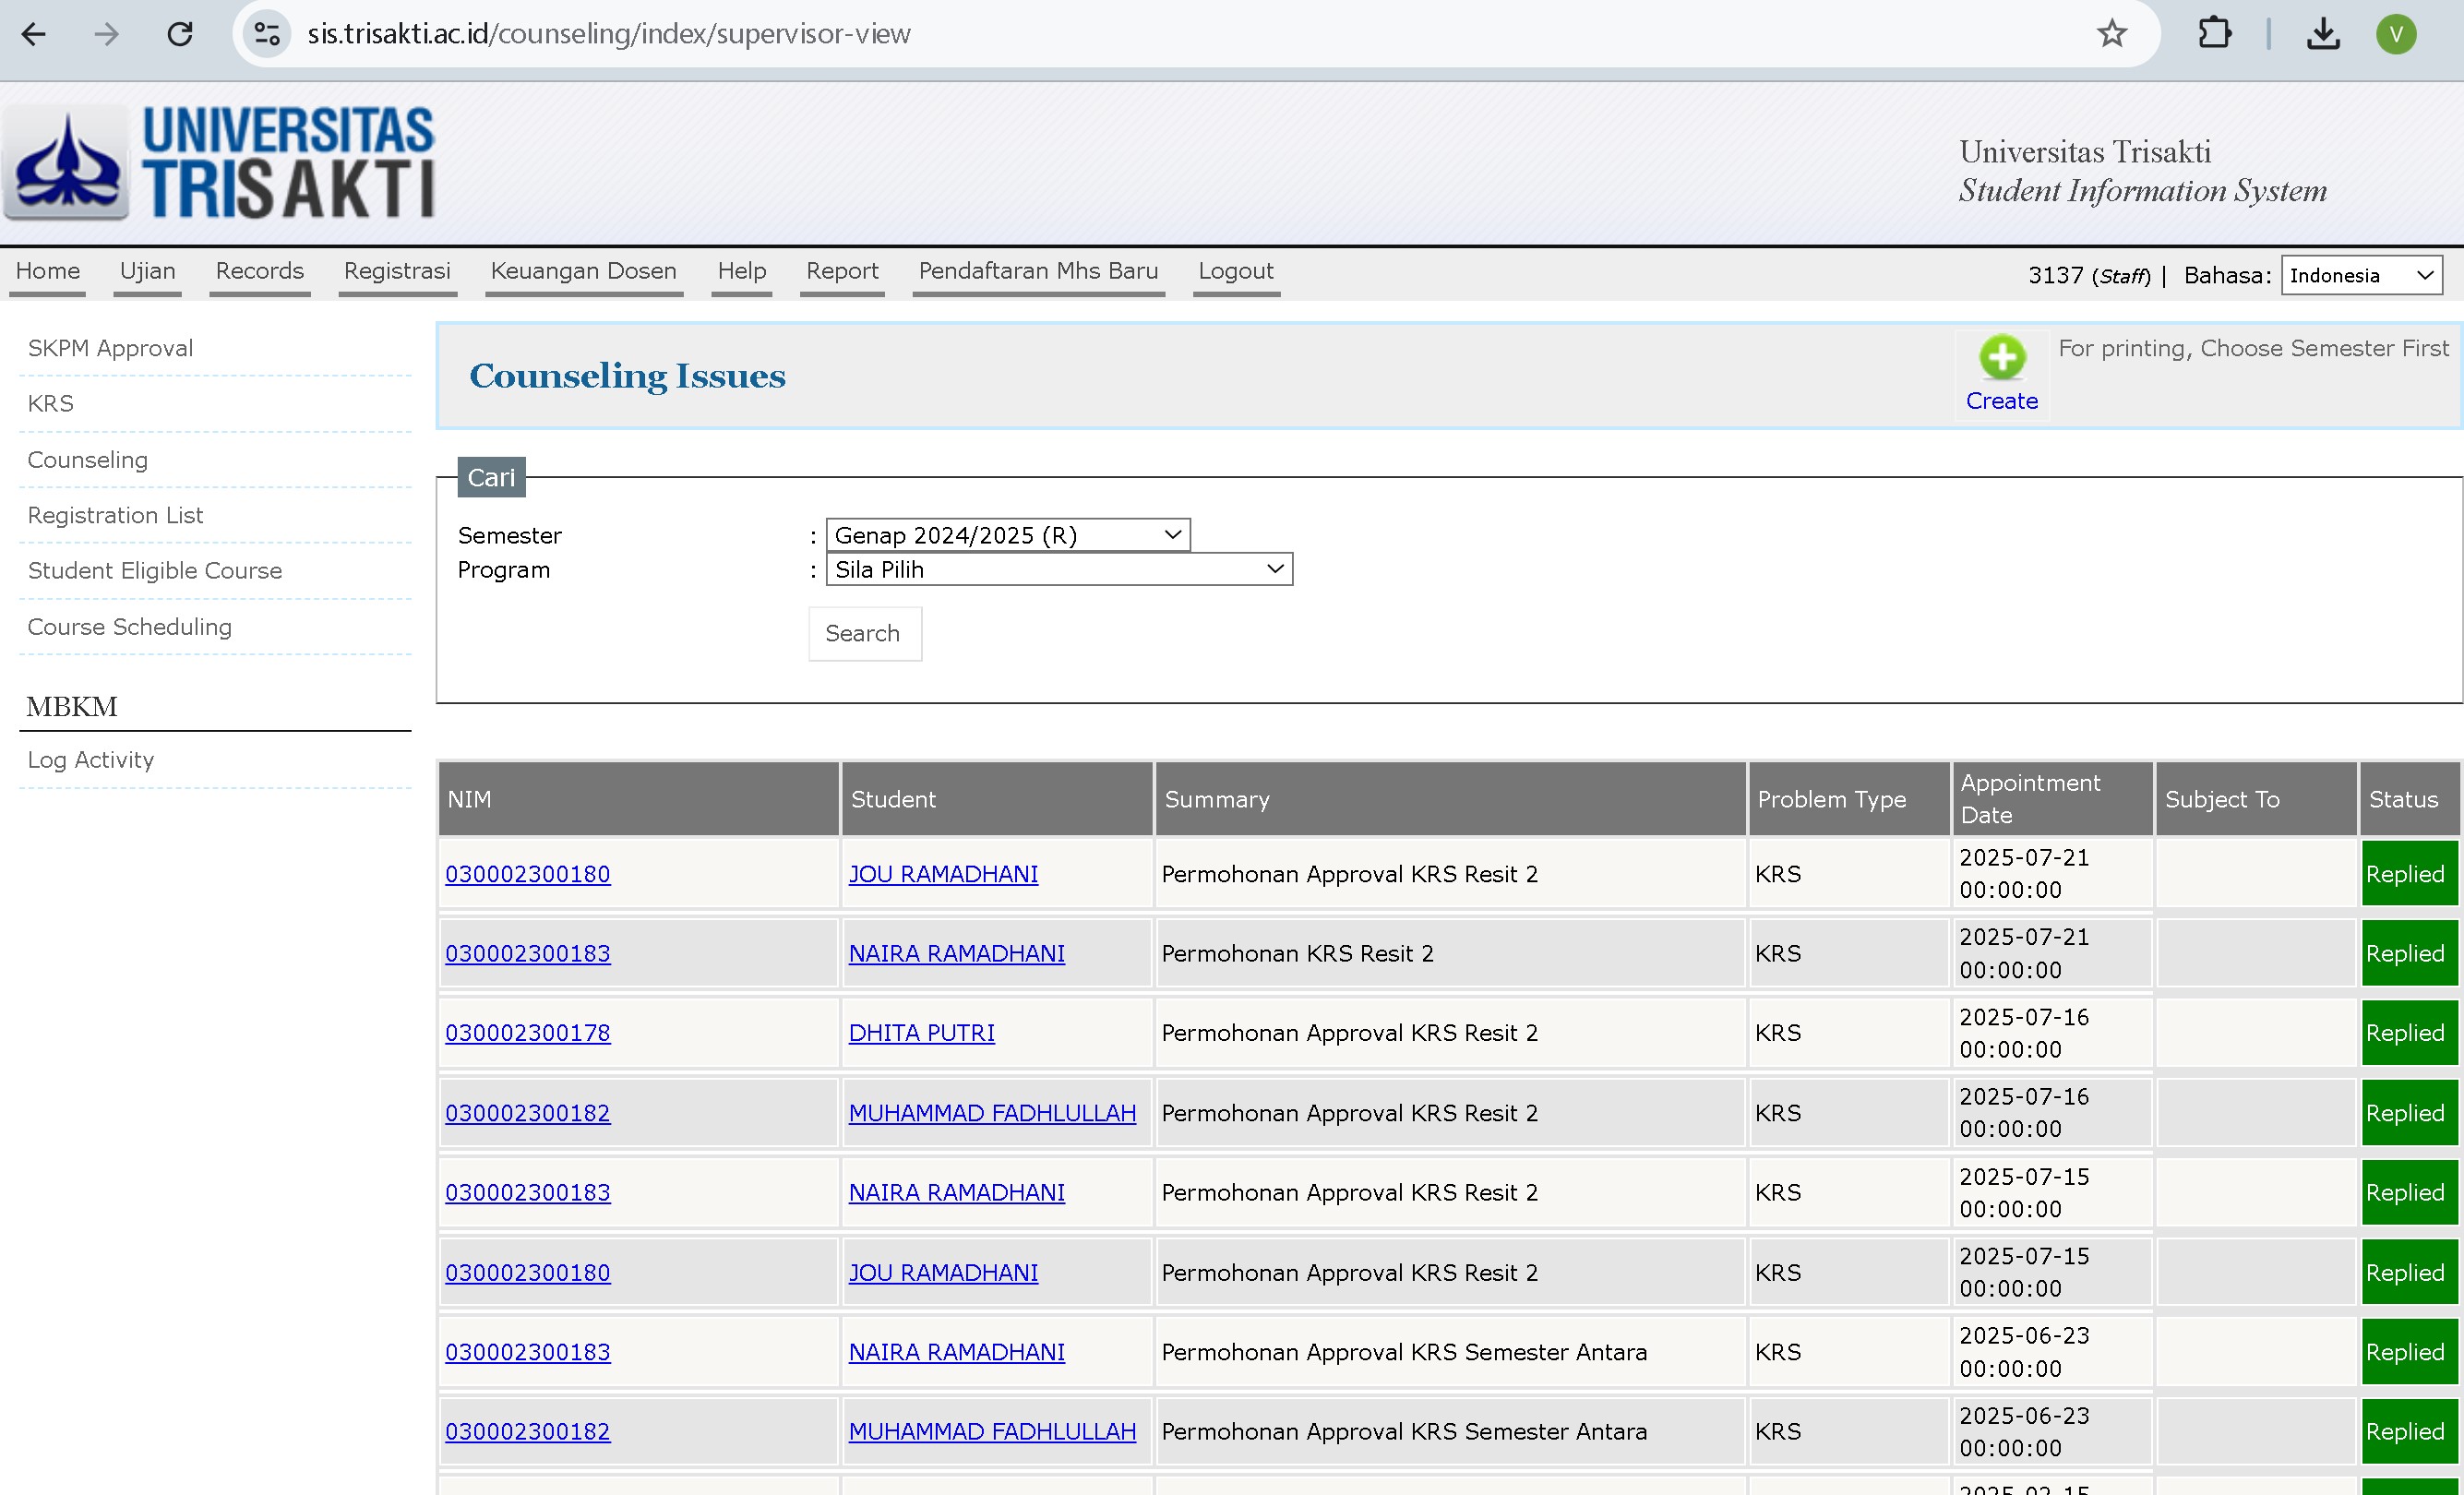This screenshot has height=1495, width=2464.
Task: Bookmark this page with the star icon
Action: [2112, 34]
